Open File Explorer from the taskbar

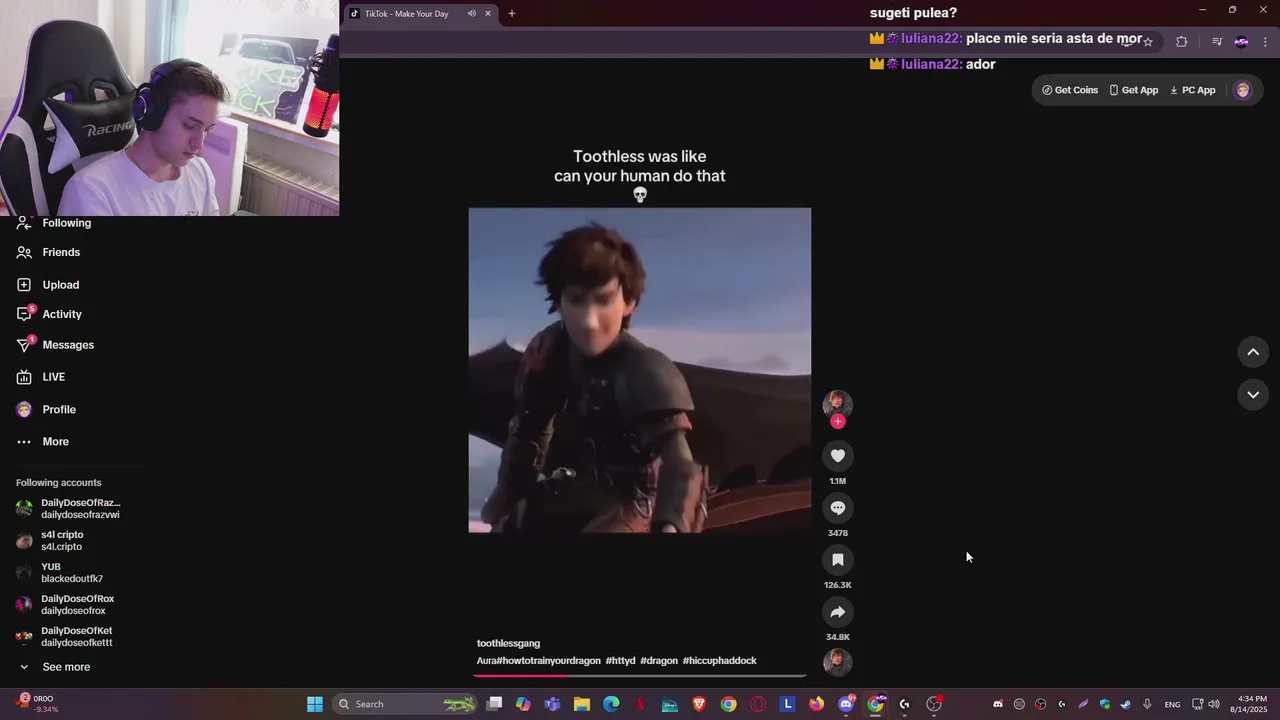(582, 704)
